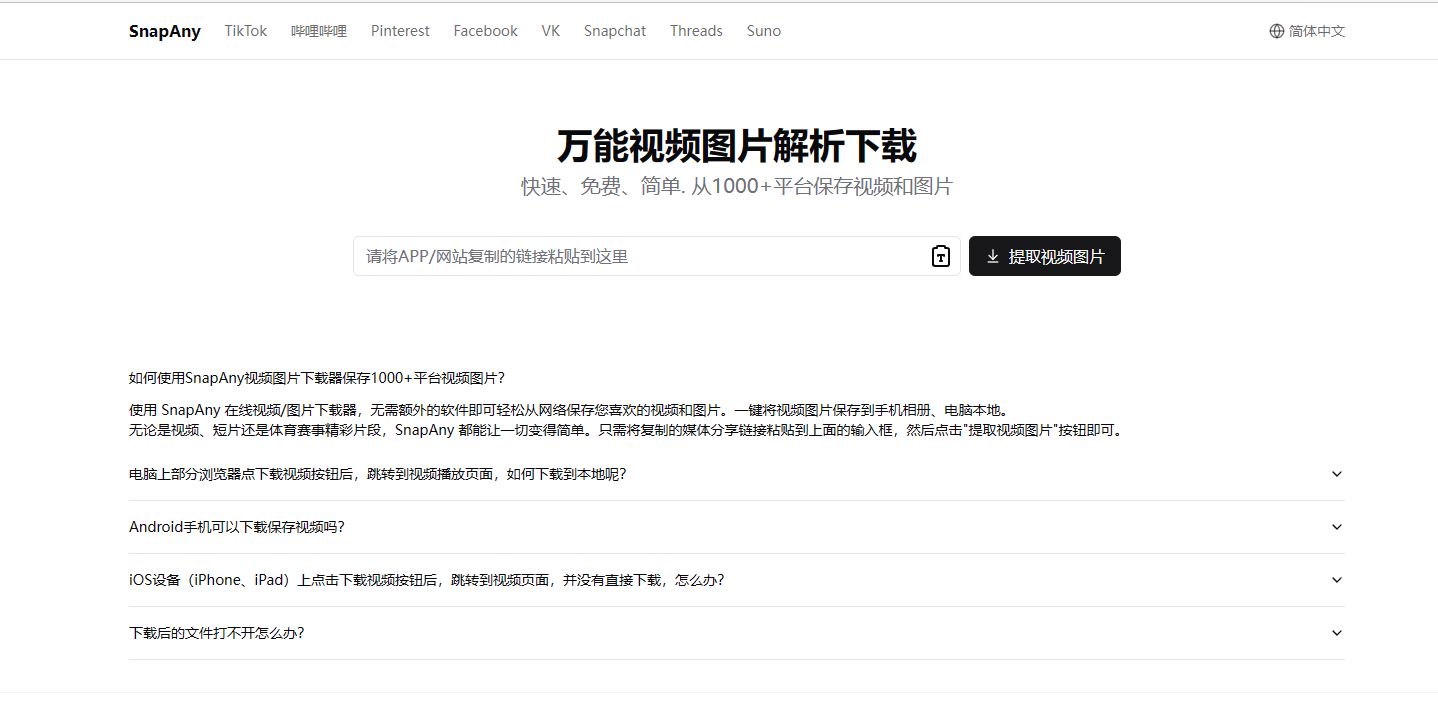
Task: Click the download arrow icon on extract button
Action: pyautogui.click(x=993, y=256)
